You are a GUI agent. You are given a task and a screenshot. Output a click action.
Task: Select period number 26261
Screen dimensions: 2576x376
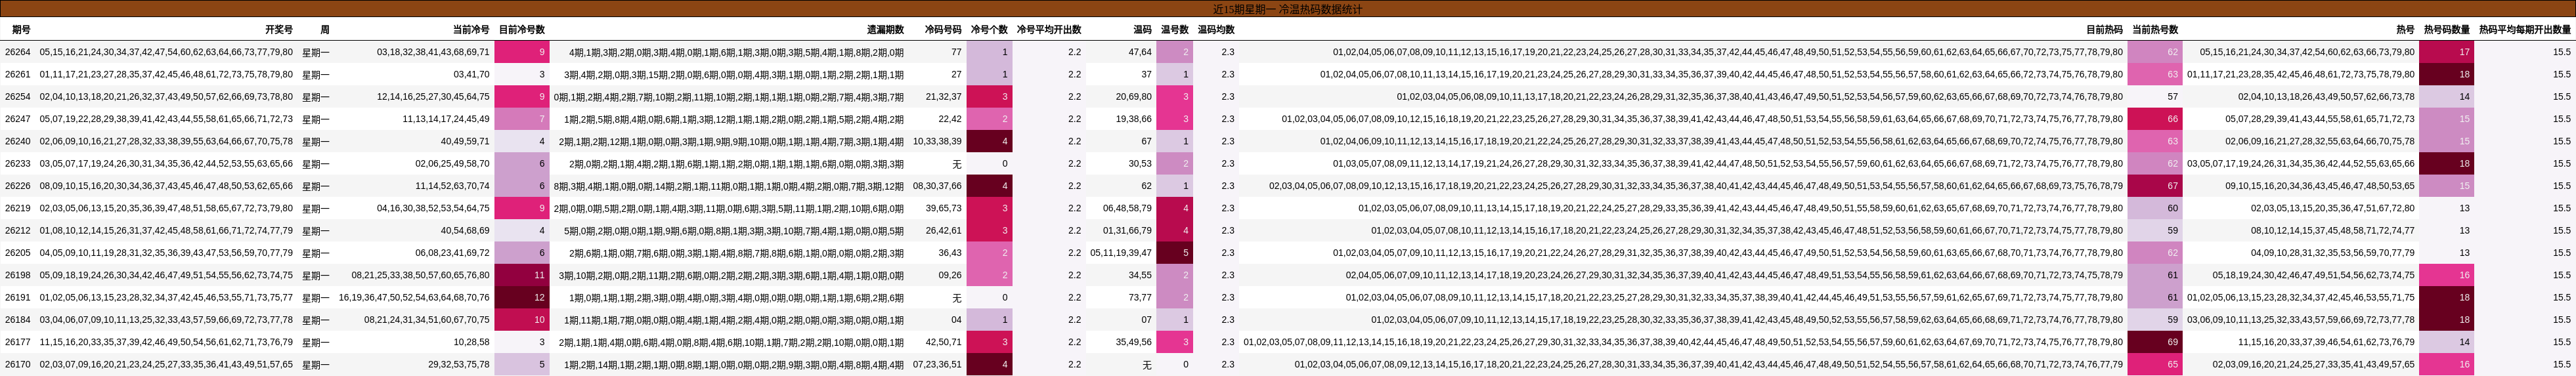pos(17,74)
